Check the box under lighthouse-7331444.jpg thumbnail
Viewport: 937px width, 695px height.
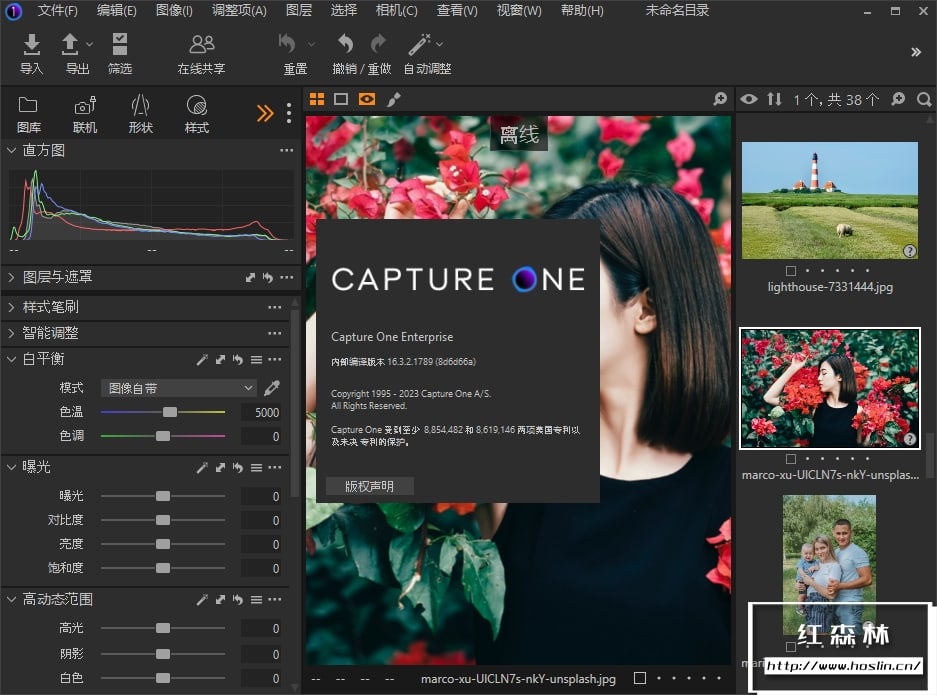[x=791, y=271]
